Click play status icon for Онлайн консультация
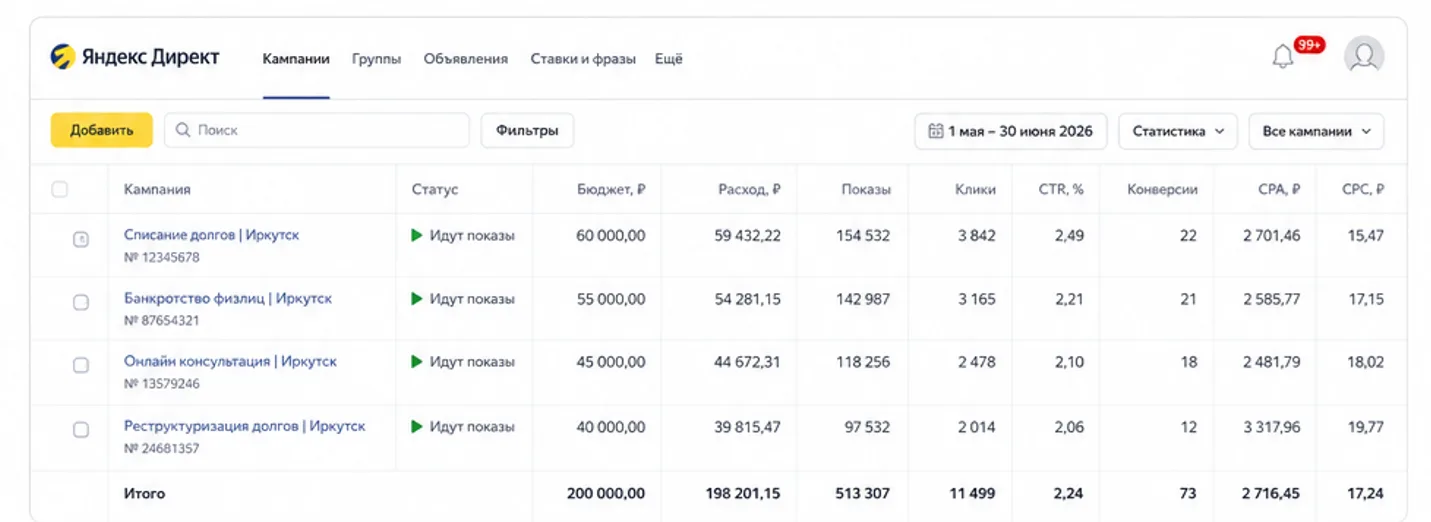 [x=417, y=362]
